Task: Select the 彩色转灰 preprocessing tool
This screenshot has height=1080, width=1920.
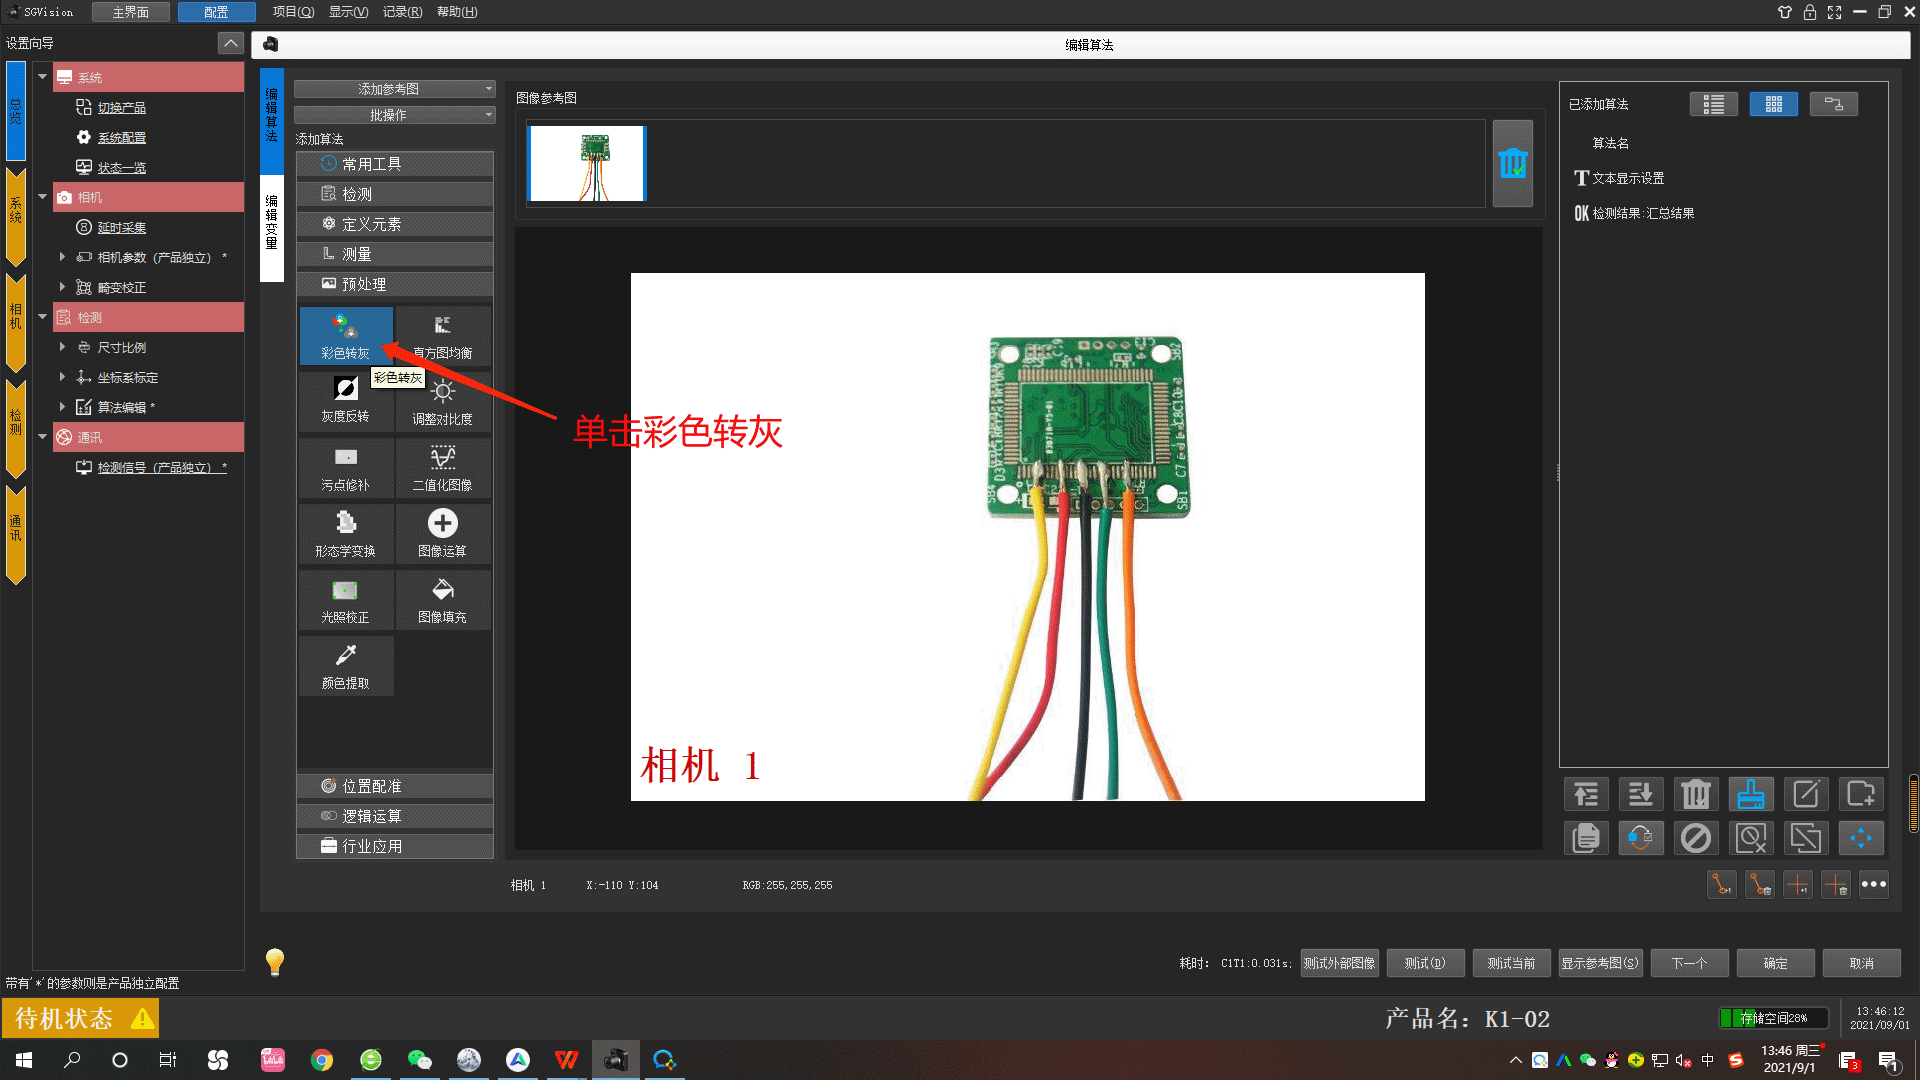Action: pos(345,335)
